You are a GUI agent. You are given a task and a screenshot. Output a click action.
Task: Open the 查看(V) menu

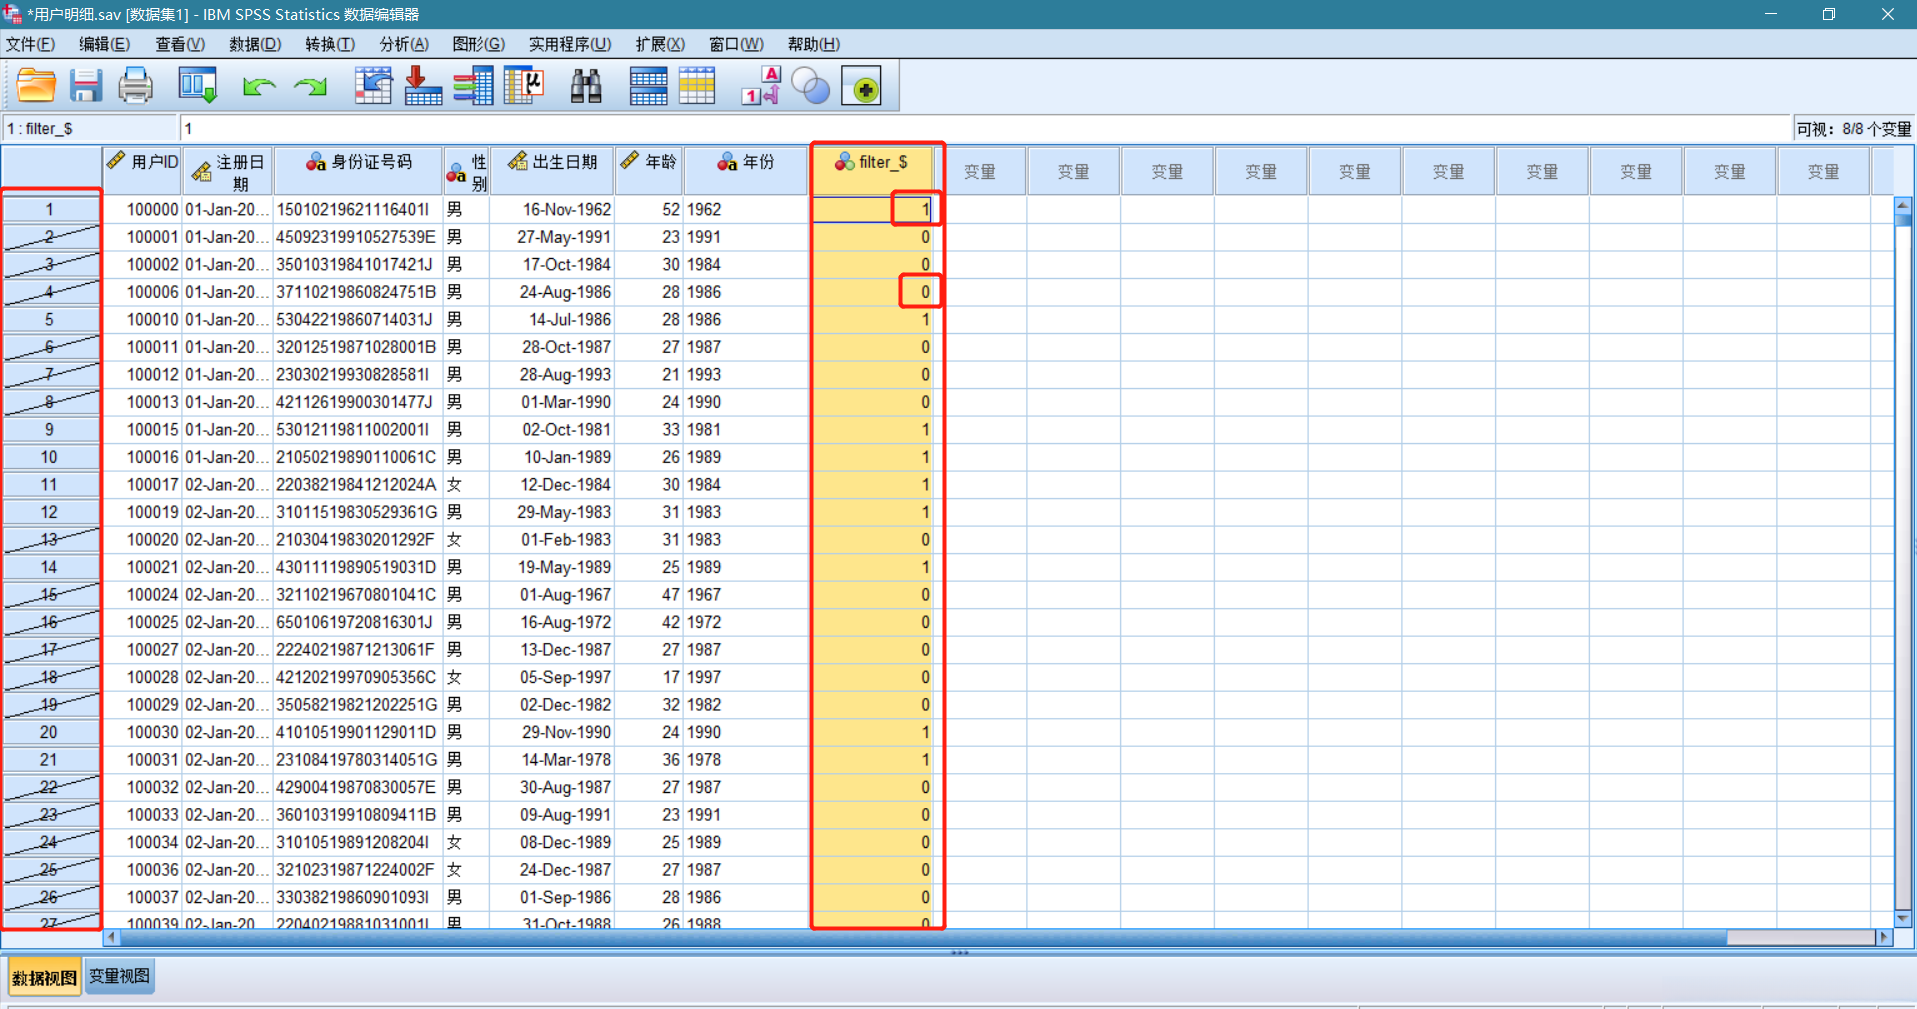180,44
